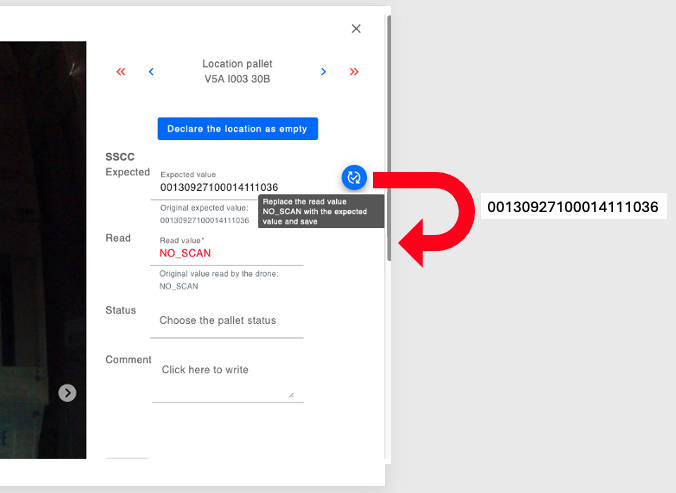The width and height of the screenshot is (676, 493).
Task: Click the SSCC number label outside dialog
Action: click(572, 207)
